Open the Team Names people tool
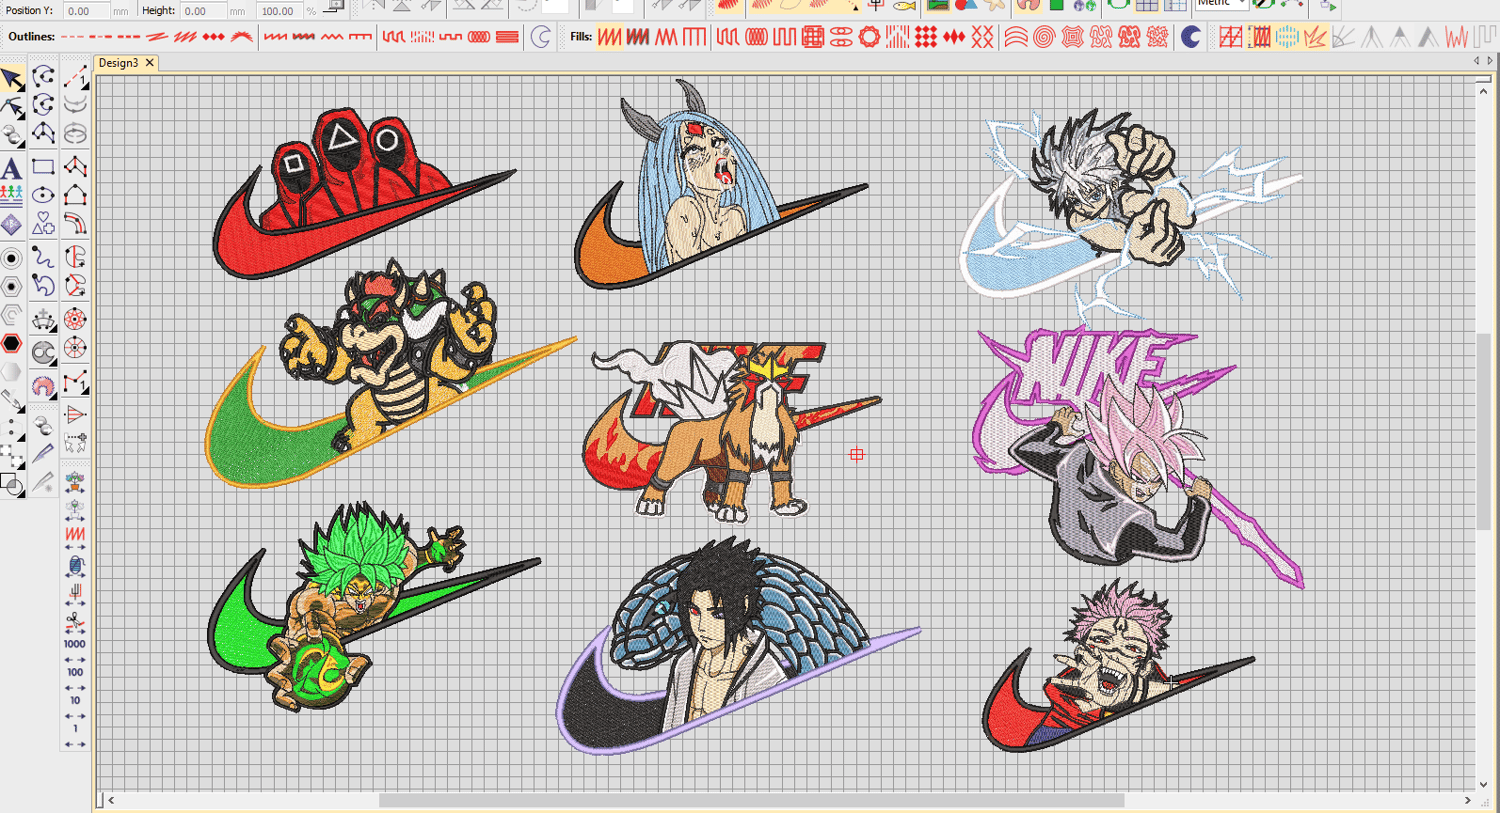This screenshot has height=813, width=1500. [12, 195]
